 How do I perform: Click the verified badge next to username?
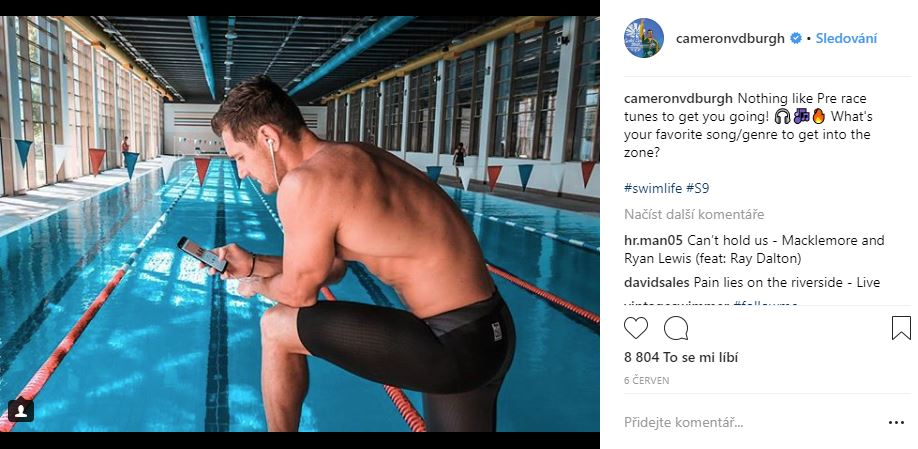point(796,39)
